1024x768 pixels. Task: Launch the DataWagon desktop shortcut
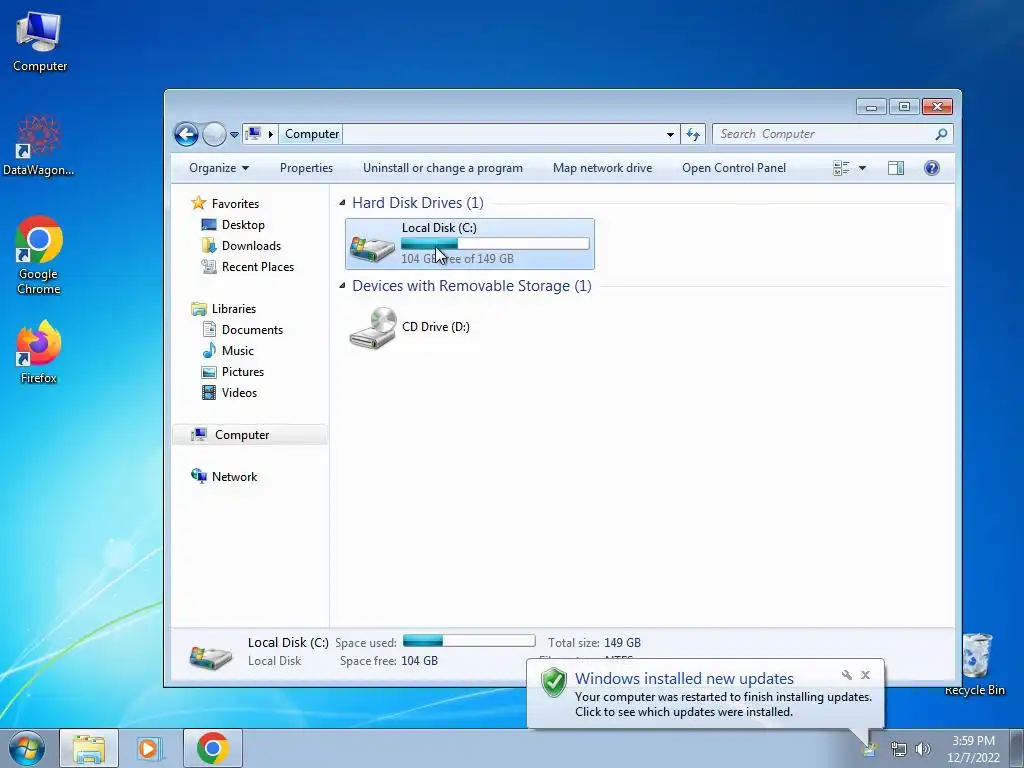point(39,145)
